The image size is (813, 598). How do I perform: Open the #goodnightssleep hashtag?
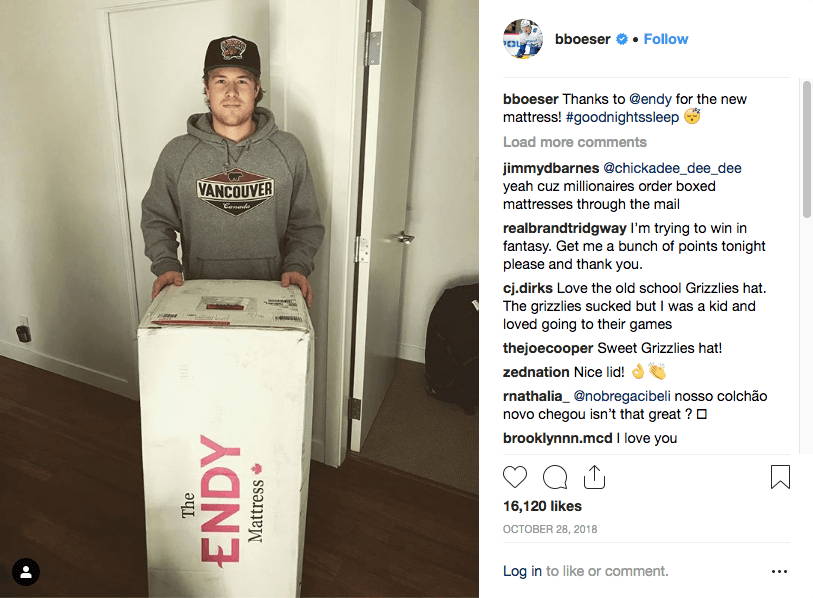622,117
